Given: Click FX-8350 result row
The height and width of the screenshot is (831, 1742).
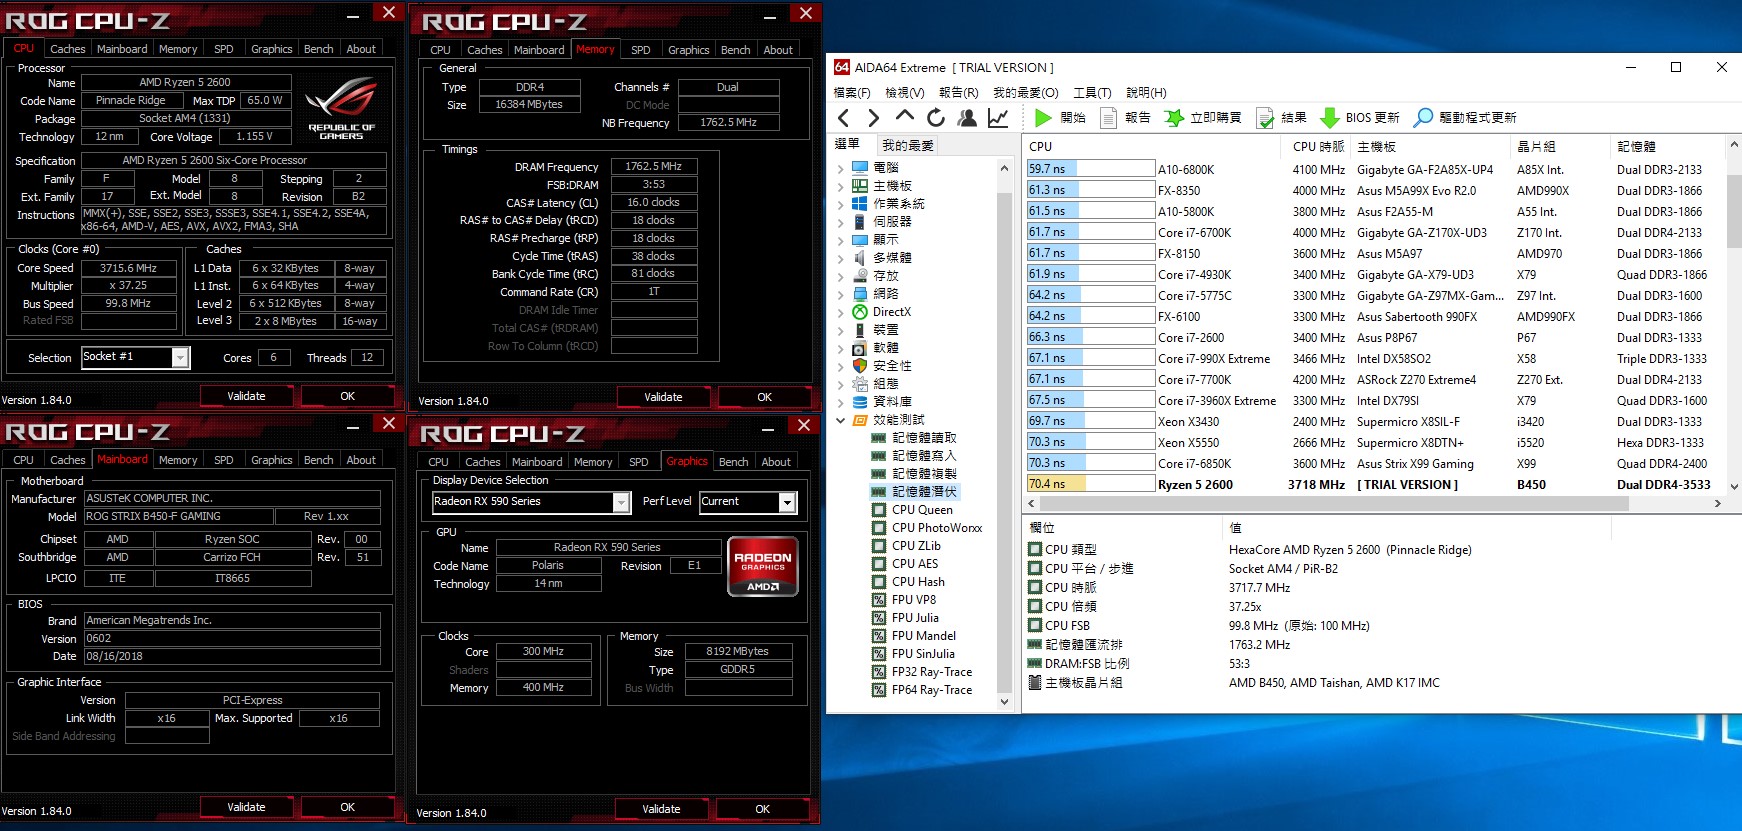Looking at the screenshot, I should 1374,190.
